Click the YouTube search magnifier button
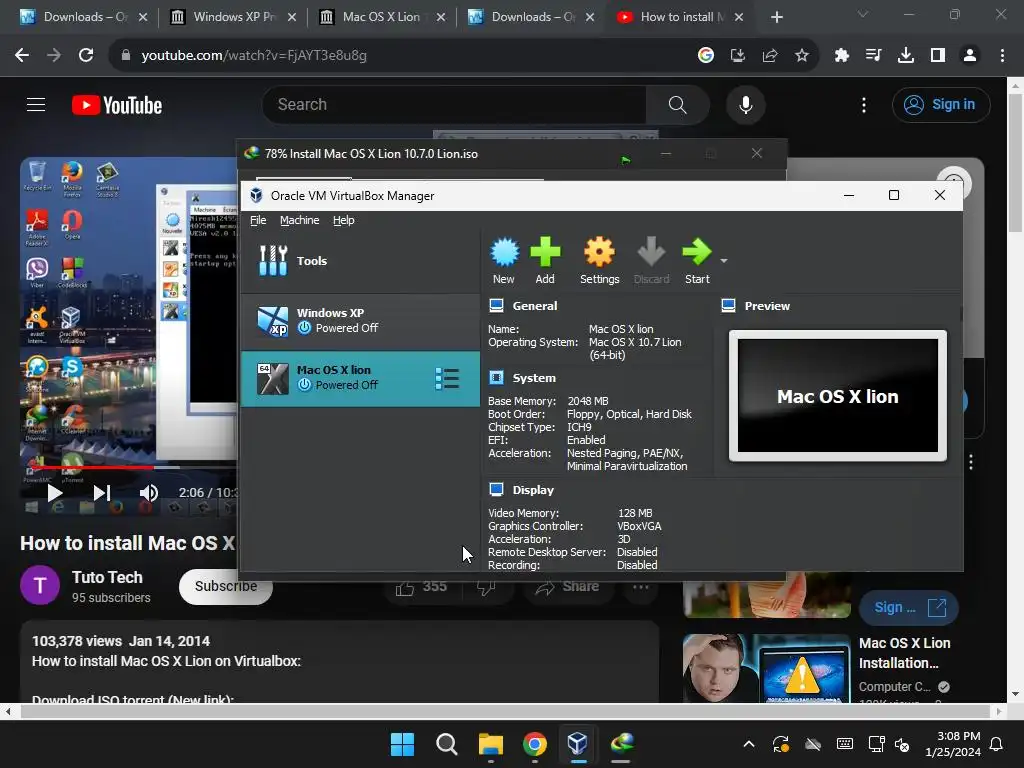This screenshot has width=1024, height=768. (x=677, y=104)
